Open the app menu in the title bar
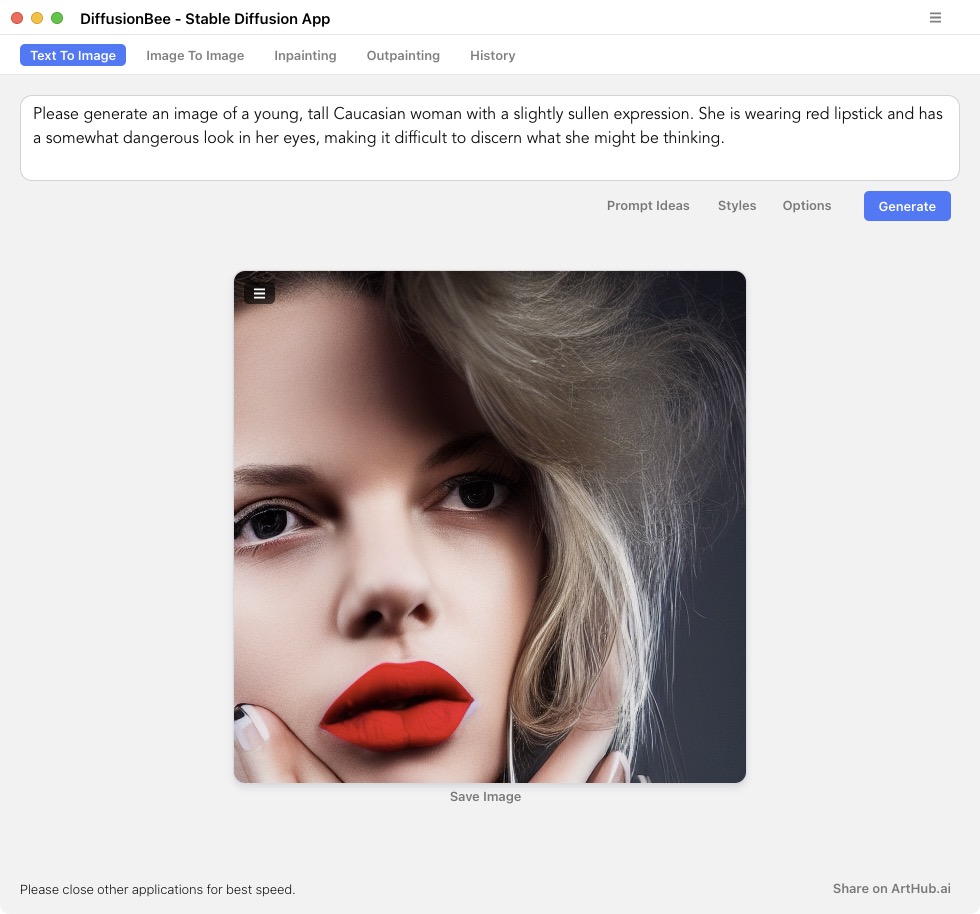This screenshot has height=914, width=980. [x=935, y=17]
